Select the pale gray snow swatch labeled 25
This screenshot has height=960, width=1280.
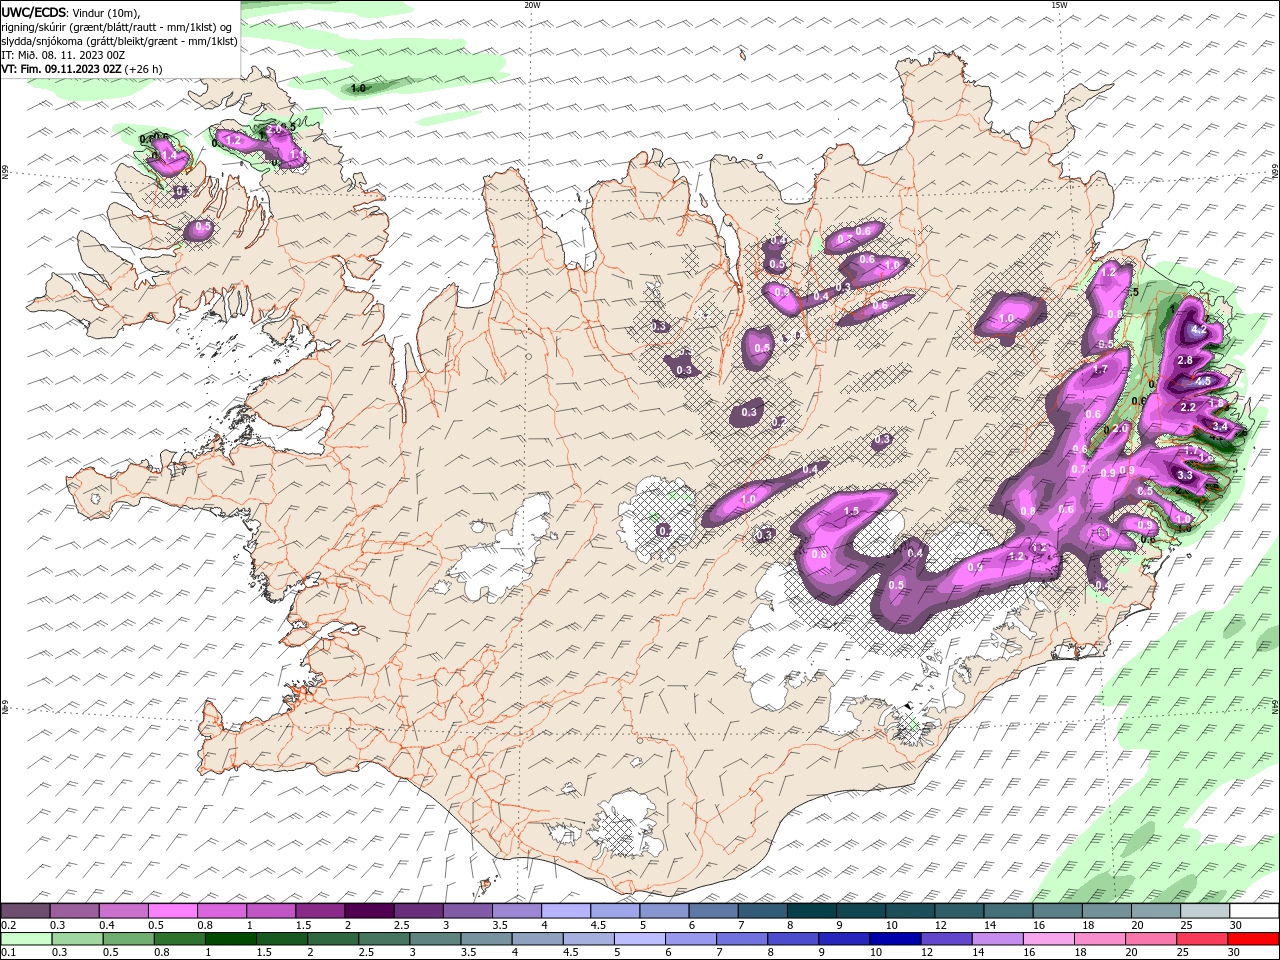[x=1205, y=911]
